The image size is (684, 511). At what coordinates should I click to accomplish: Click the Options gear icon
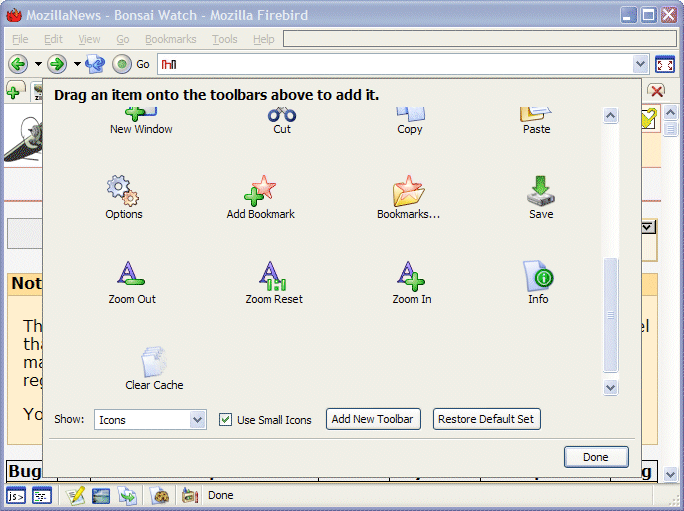(123, 190)
